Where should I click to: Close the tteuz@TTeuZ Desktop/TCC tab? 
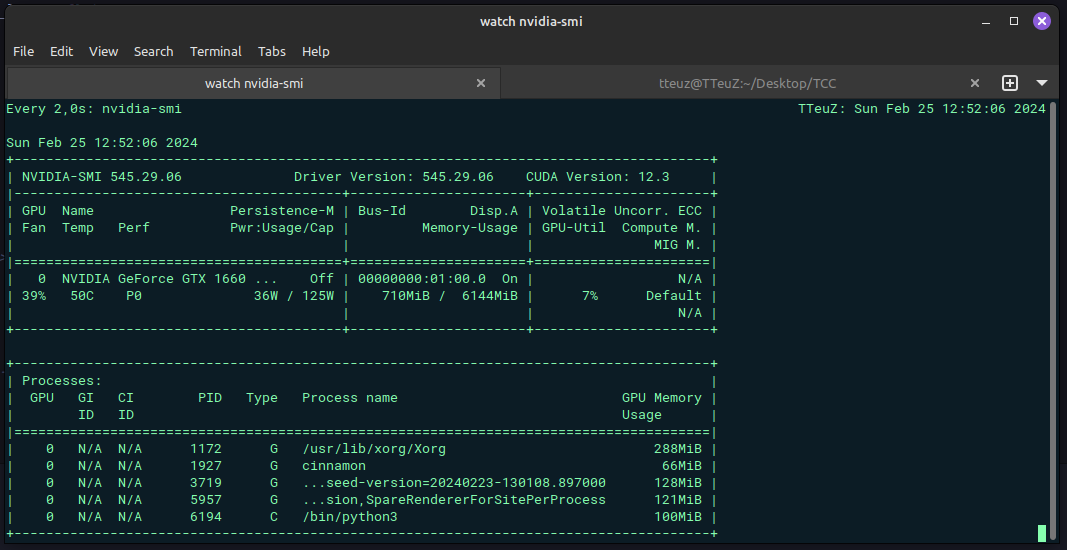[x=975, y=83]
